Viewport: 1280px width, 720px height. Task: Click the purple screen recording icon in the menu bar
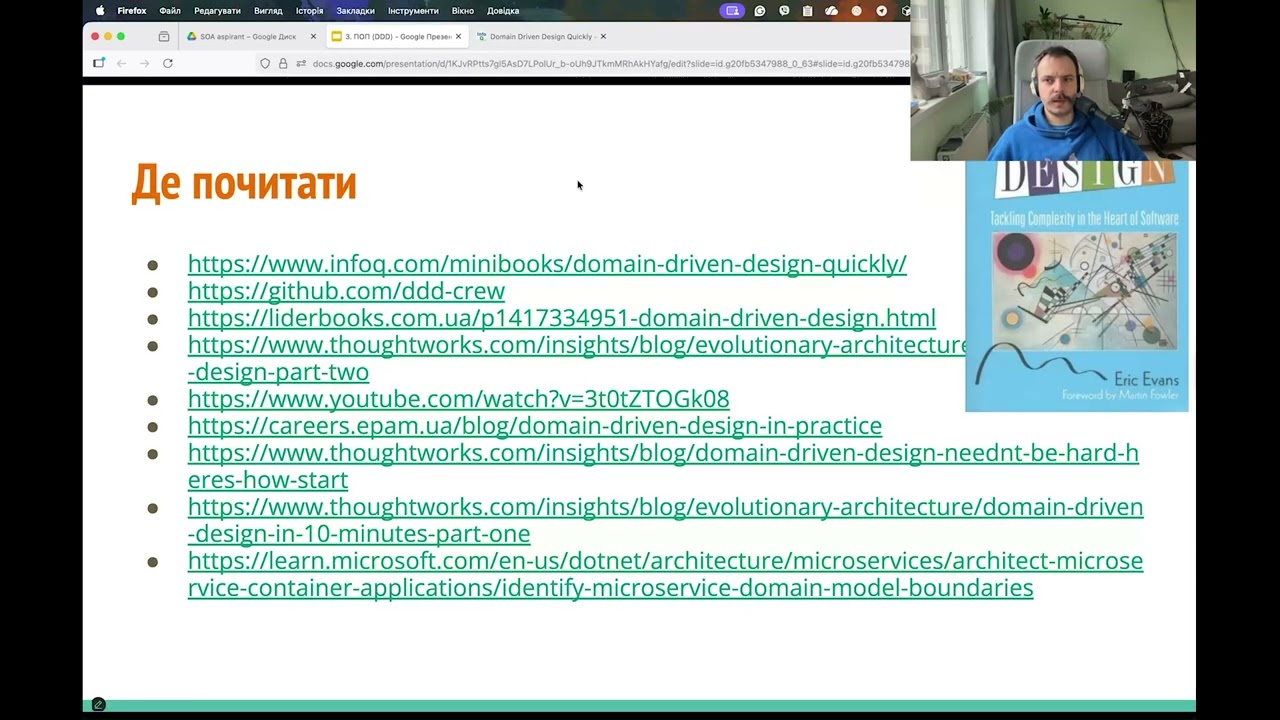[733, 11]
